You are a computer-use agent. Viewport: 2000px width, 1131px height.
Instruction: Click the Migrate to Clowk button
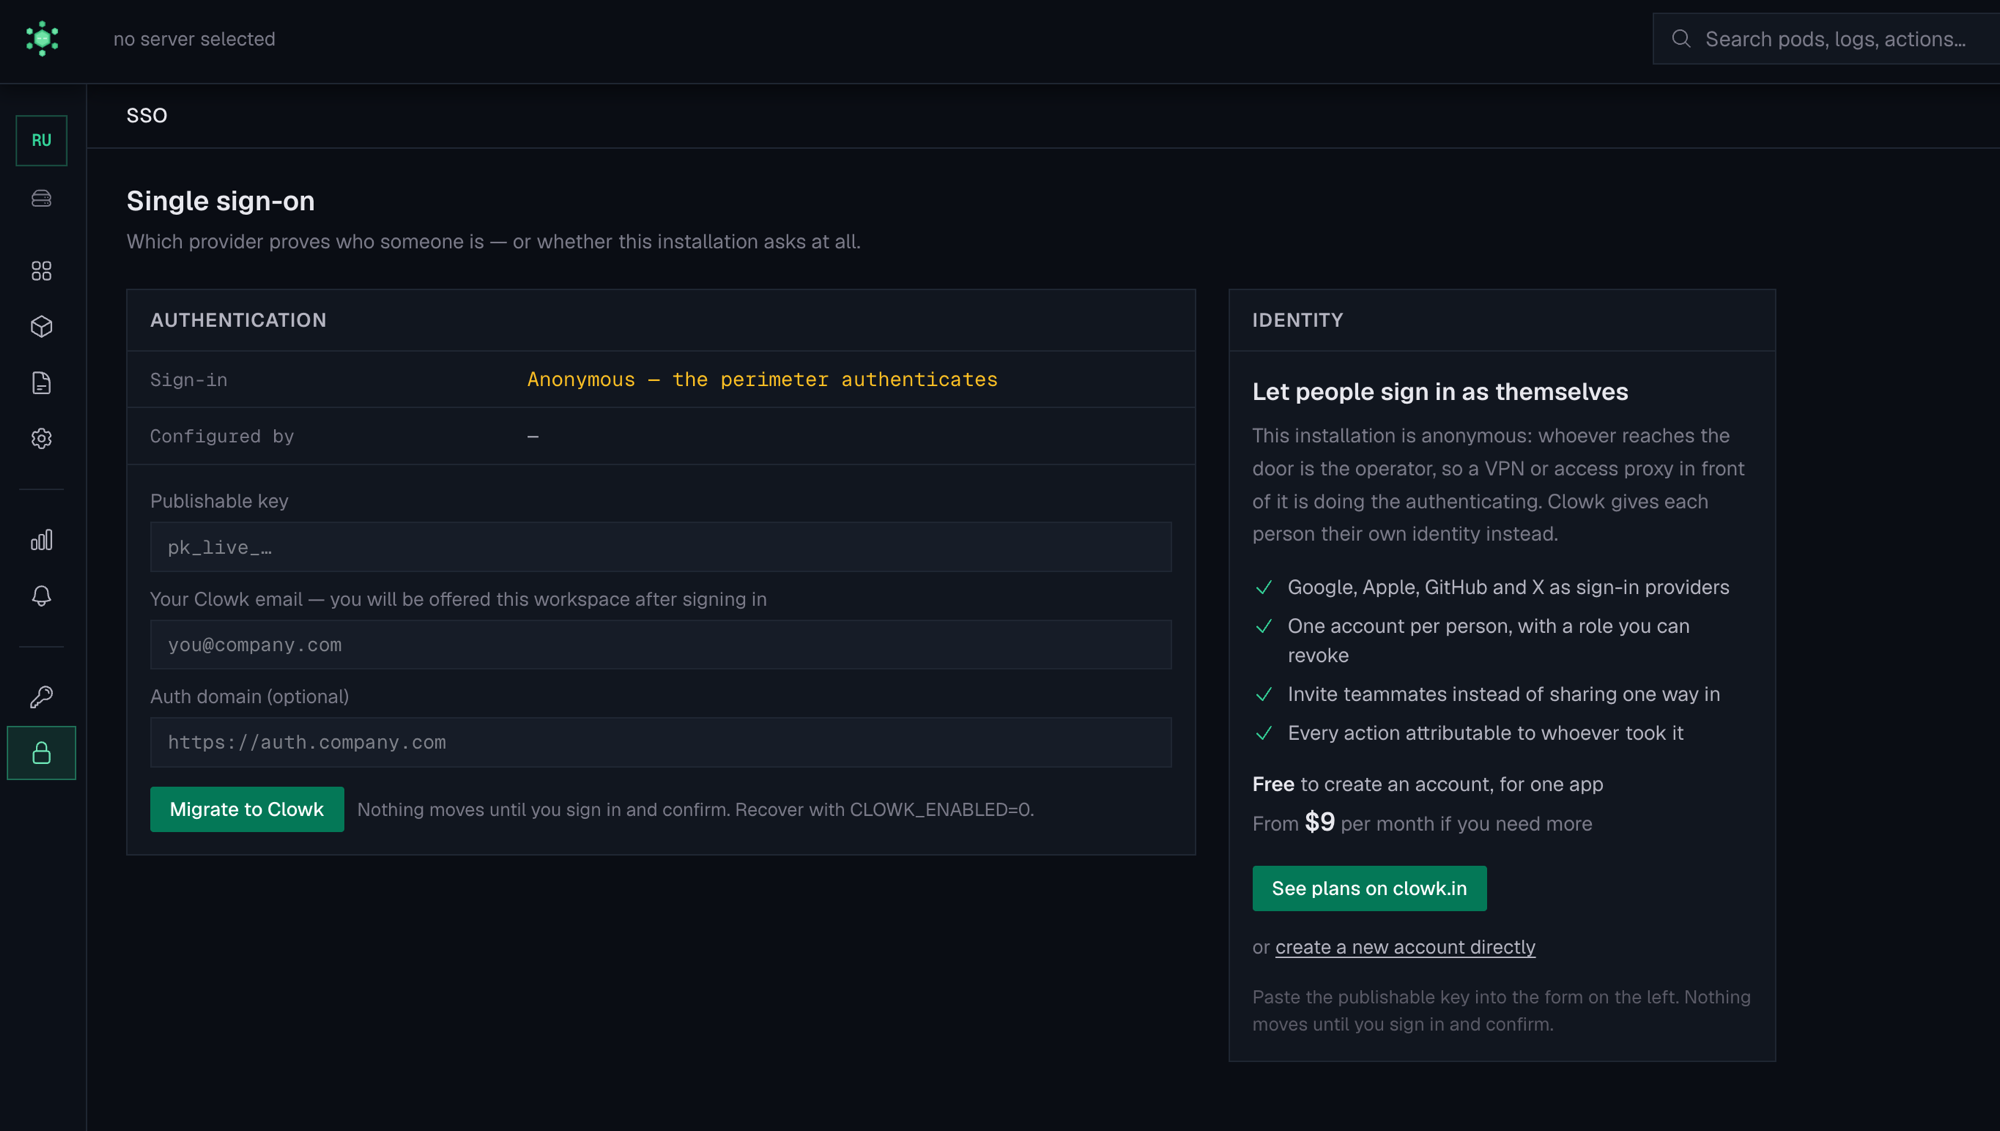(247, 809)
